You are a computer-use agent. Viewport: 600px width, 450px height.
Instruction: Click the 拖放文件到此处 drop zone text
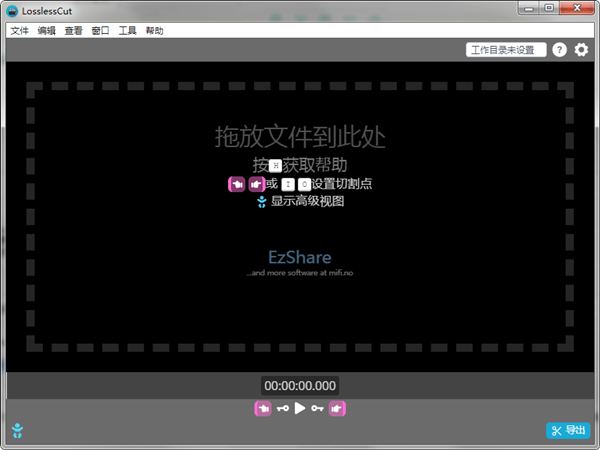click(x=300, y=136)
